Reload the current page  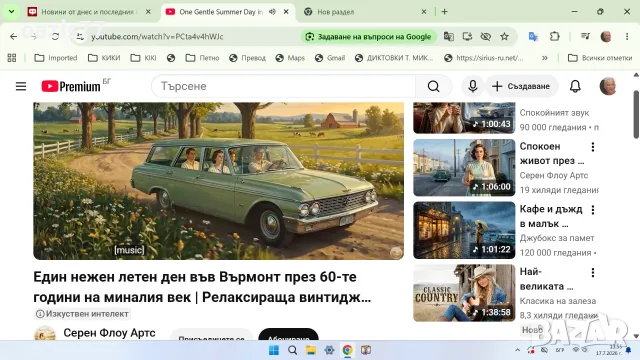tap(55, 37)
